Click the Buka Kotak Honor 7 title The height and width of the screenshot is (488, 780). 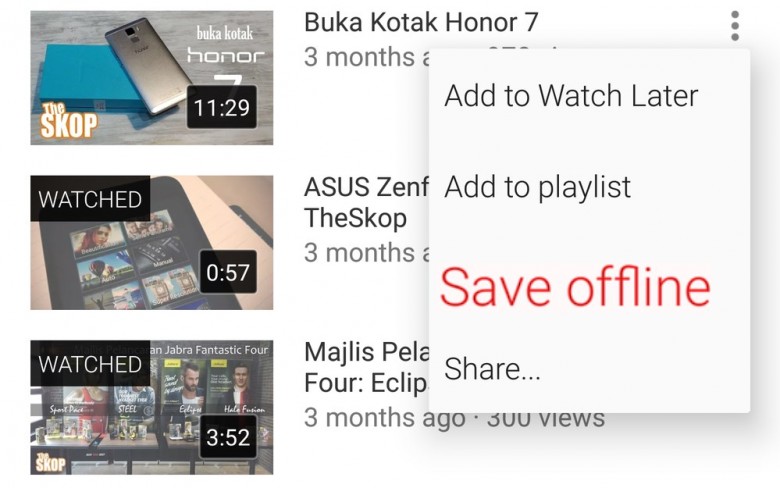[x=421, y=22]
